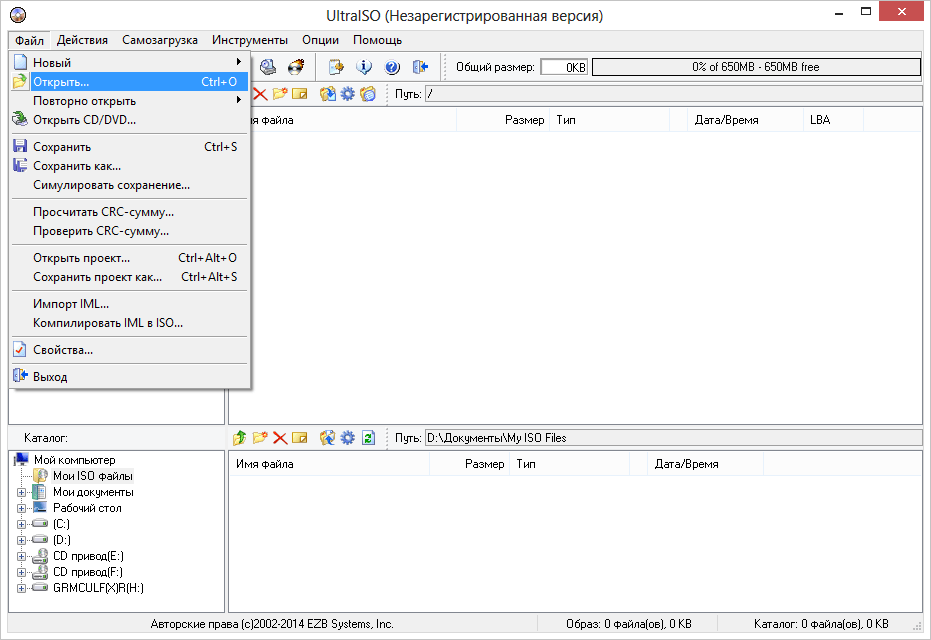Expand the CD привод(E:) tree node
This screenshot has width=931, height=640.
click(x=21, y=556)
